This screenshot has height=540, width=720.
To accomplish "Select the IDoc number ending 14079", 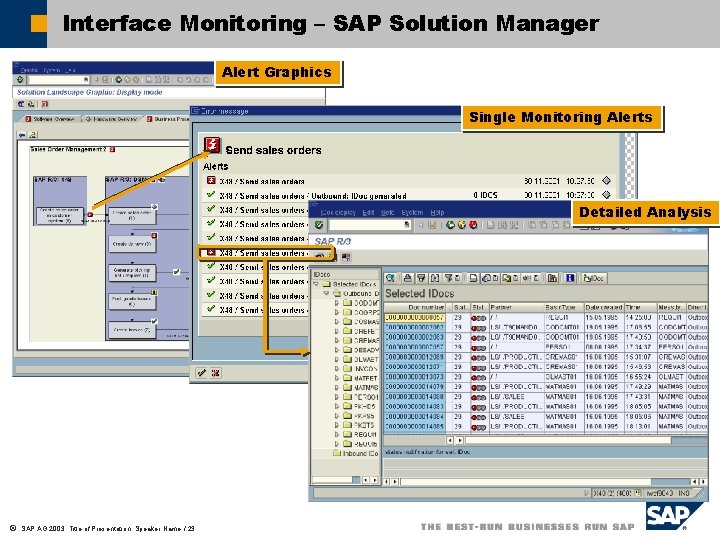I will [415, 387].
